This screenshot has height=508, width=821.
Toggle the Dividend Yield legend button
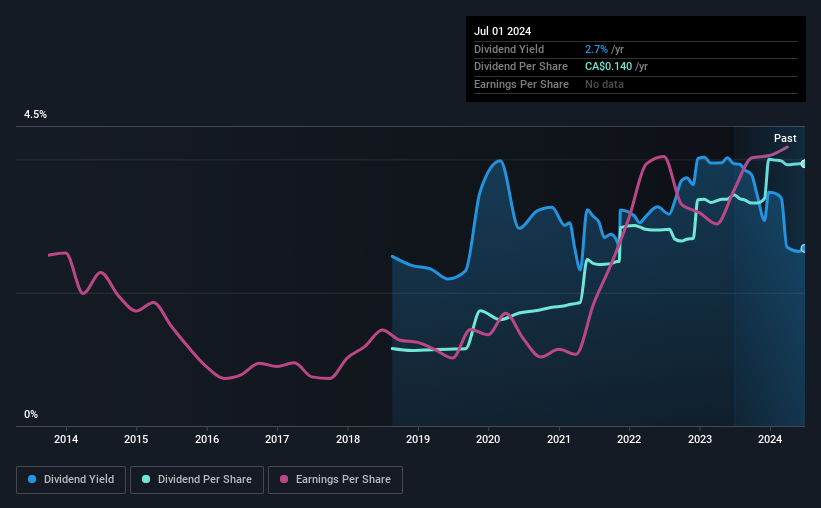coord(71,479)
